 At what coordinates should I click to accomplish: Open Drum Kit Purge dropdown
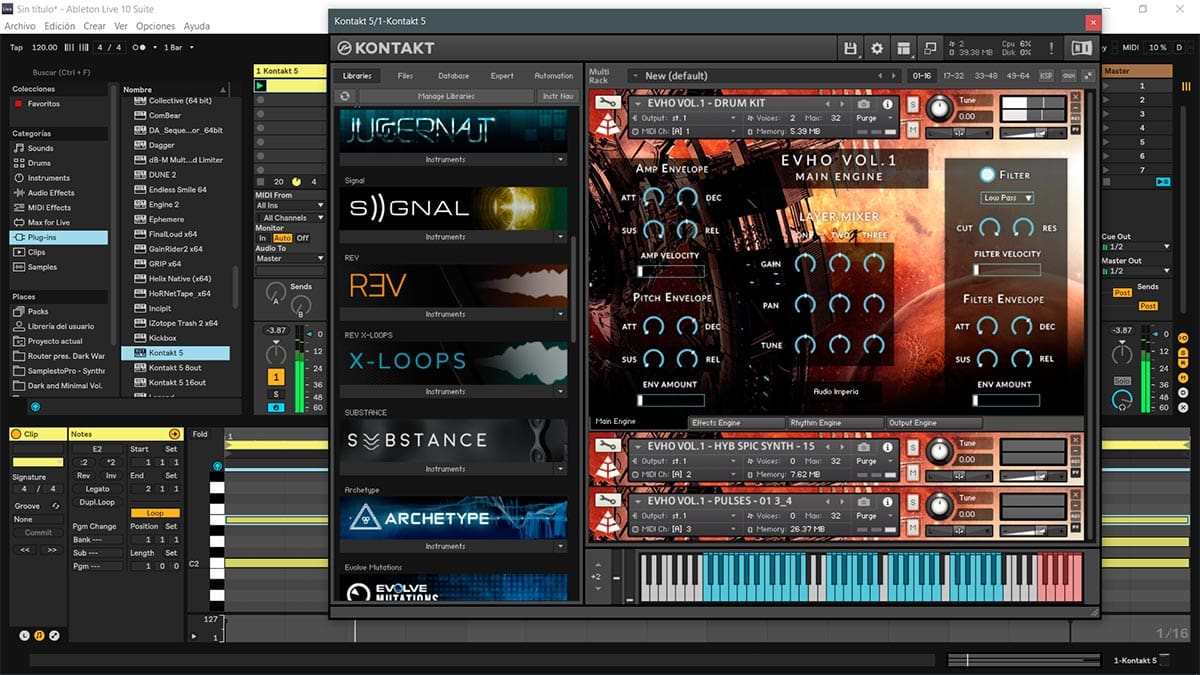[875, 117]
